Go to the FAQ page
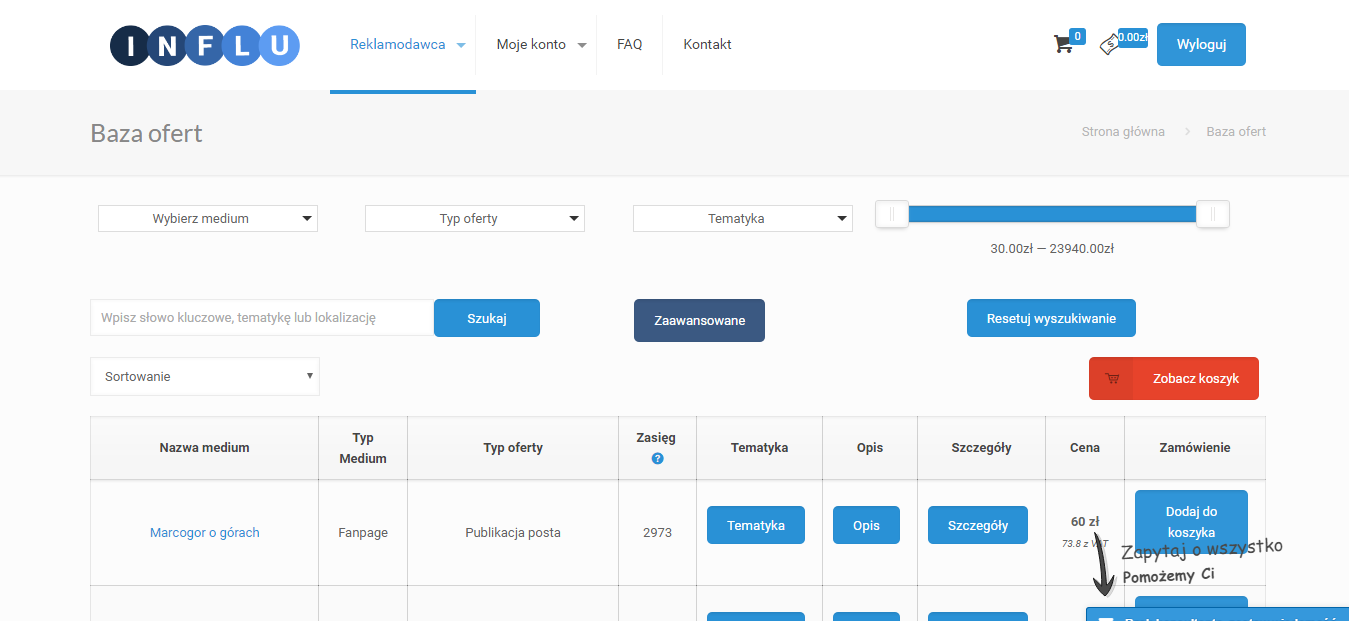1349x621 pixels. click(x=629, y=45)
